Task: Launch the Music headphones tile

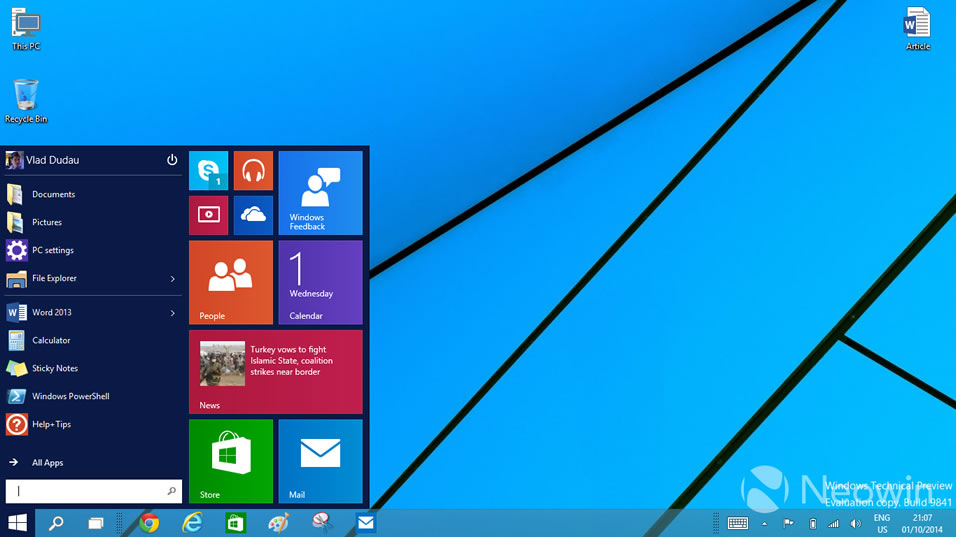Action: [x=253, y=171]
